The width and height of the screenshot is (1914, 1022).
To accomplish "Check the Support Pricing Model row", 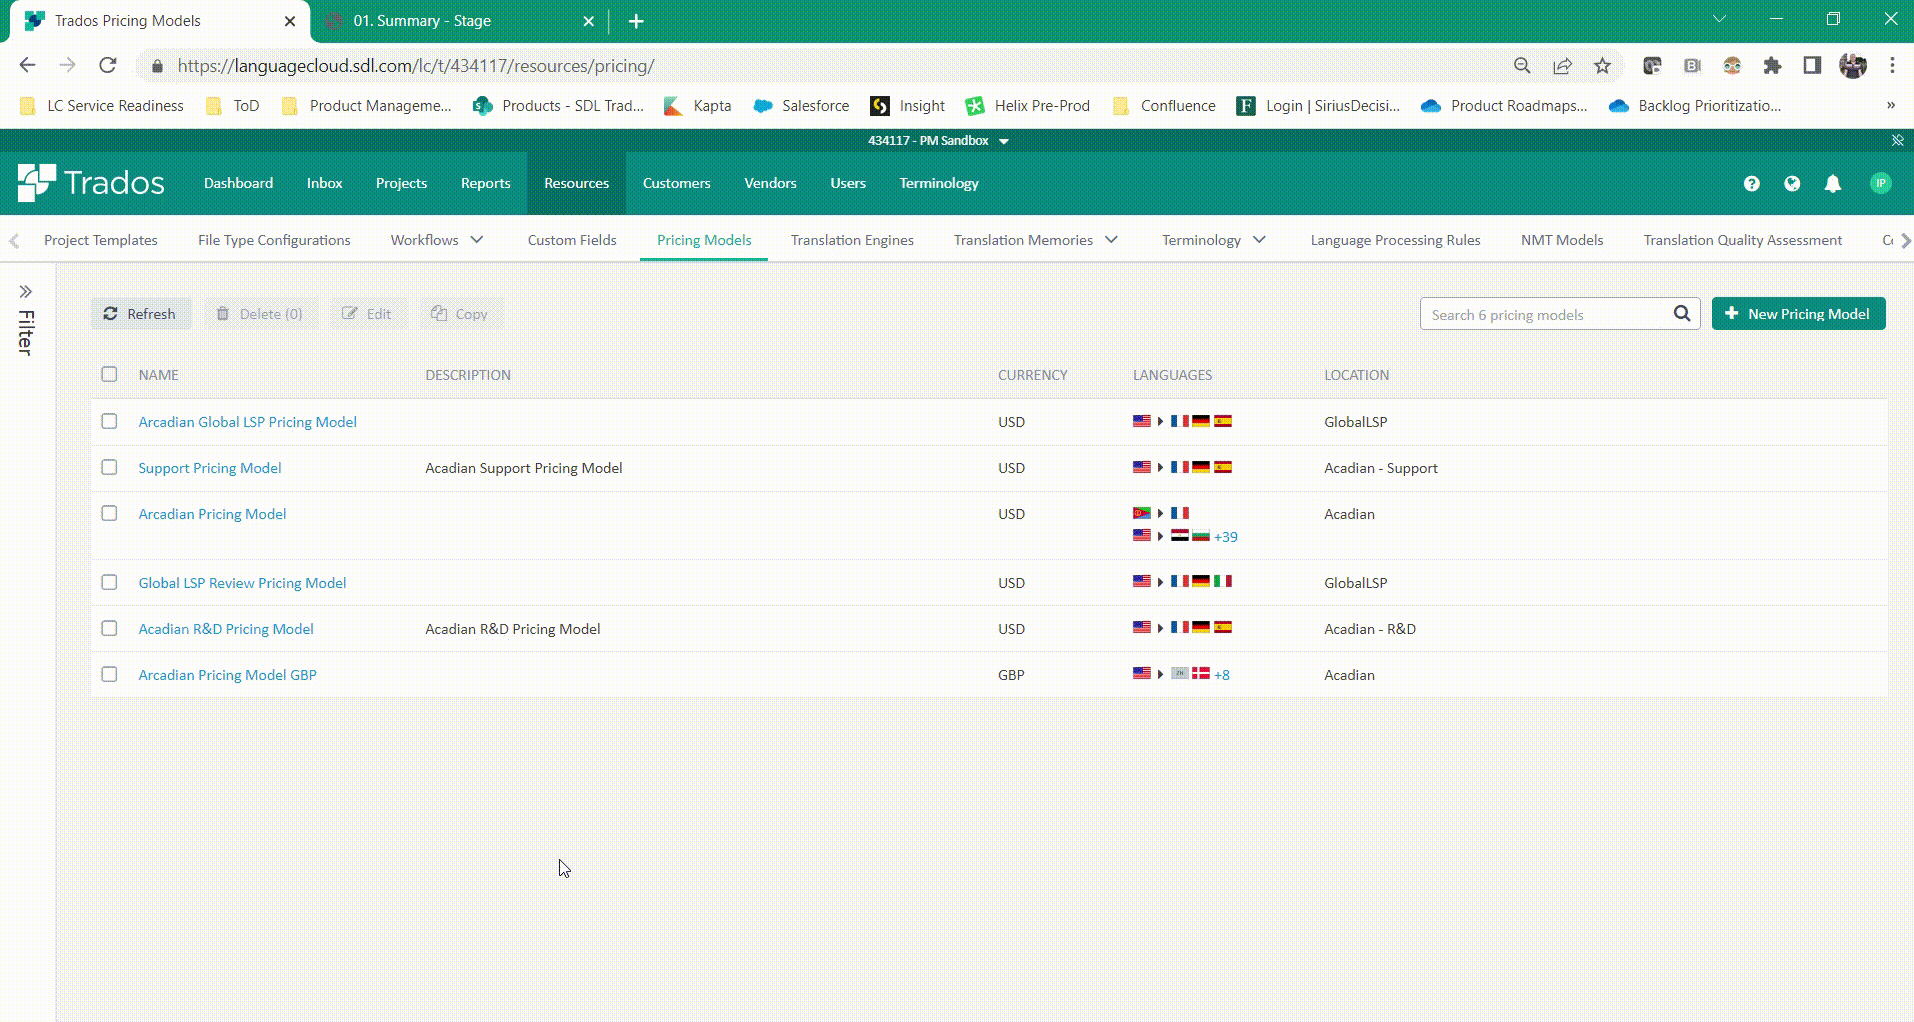I will (109, 468).
